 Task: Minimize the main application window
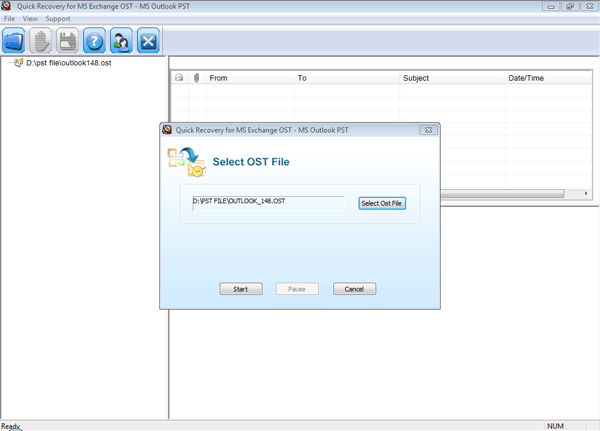(x=551, y=7)
